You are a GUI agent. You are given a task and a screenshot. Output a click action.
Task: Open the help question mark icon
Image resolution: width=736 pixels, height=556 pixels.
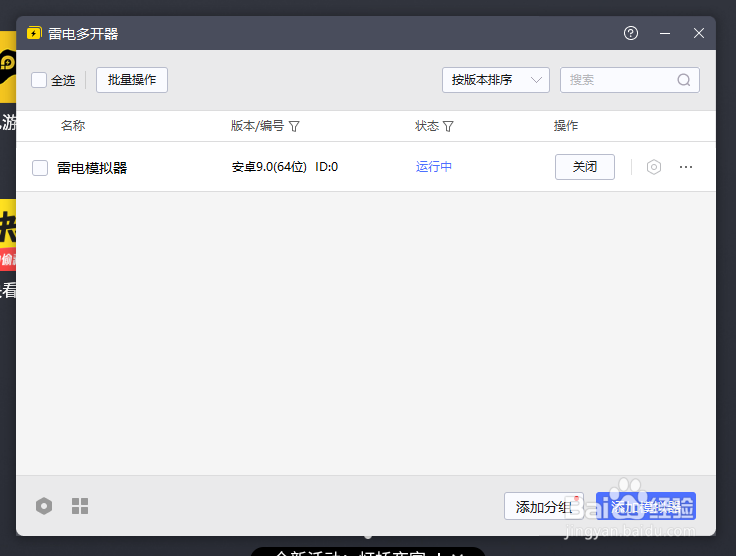(630, 33)
